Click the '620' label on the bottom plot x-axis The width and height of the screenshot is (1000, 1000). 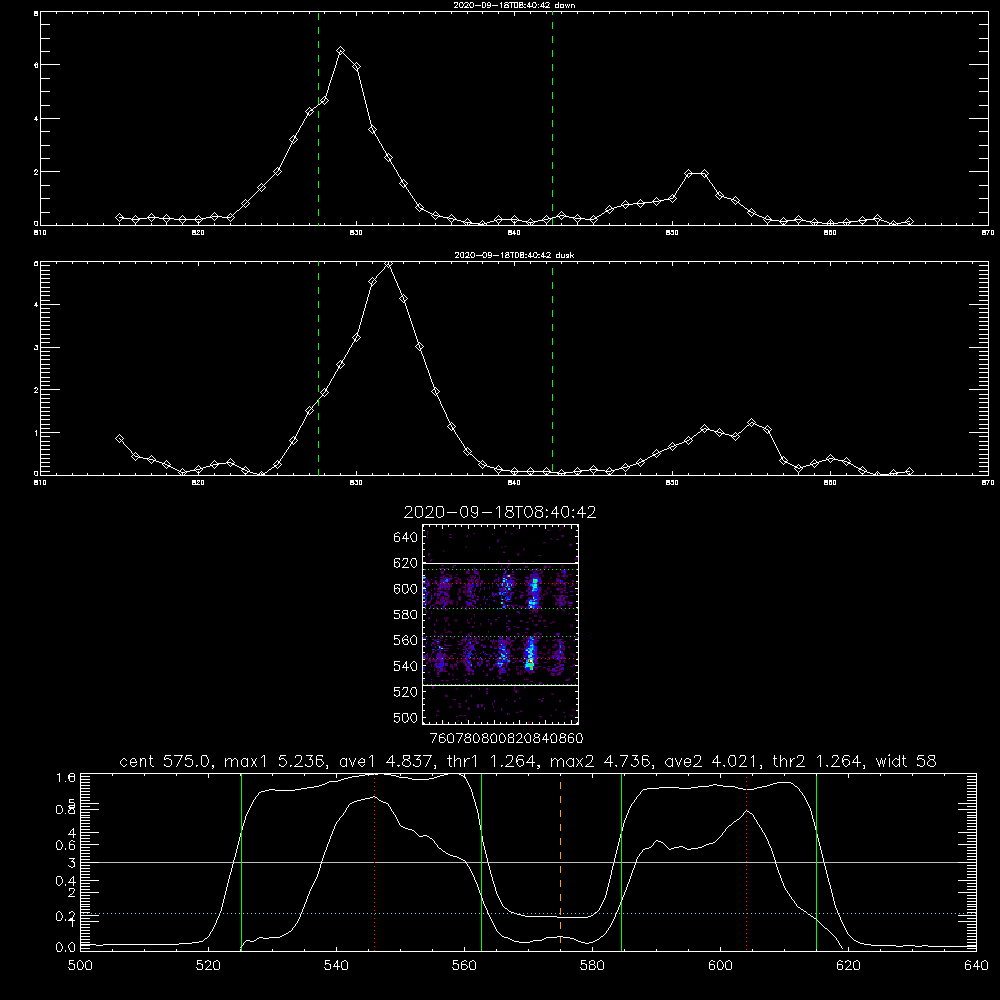[848, 966]
